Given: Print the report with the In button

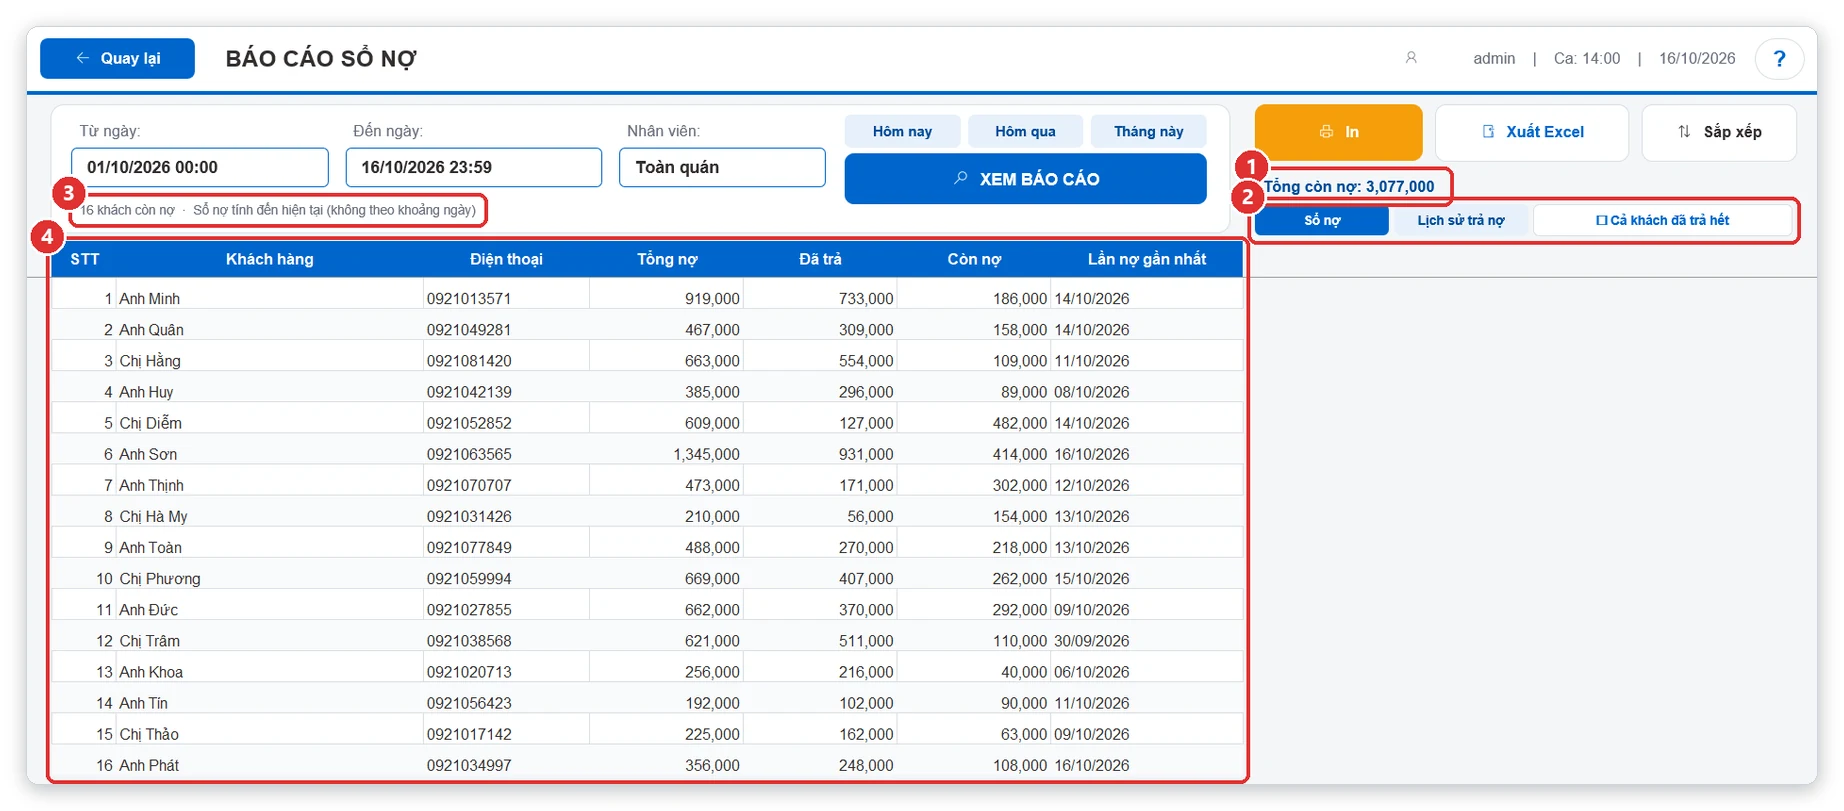Looking at the screenshot, I should (x=1338, y=132).
